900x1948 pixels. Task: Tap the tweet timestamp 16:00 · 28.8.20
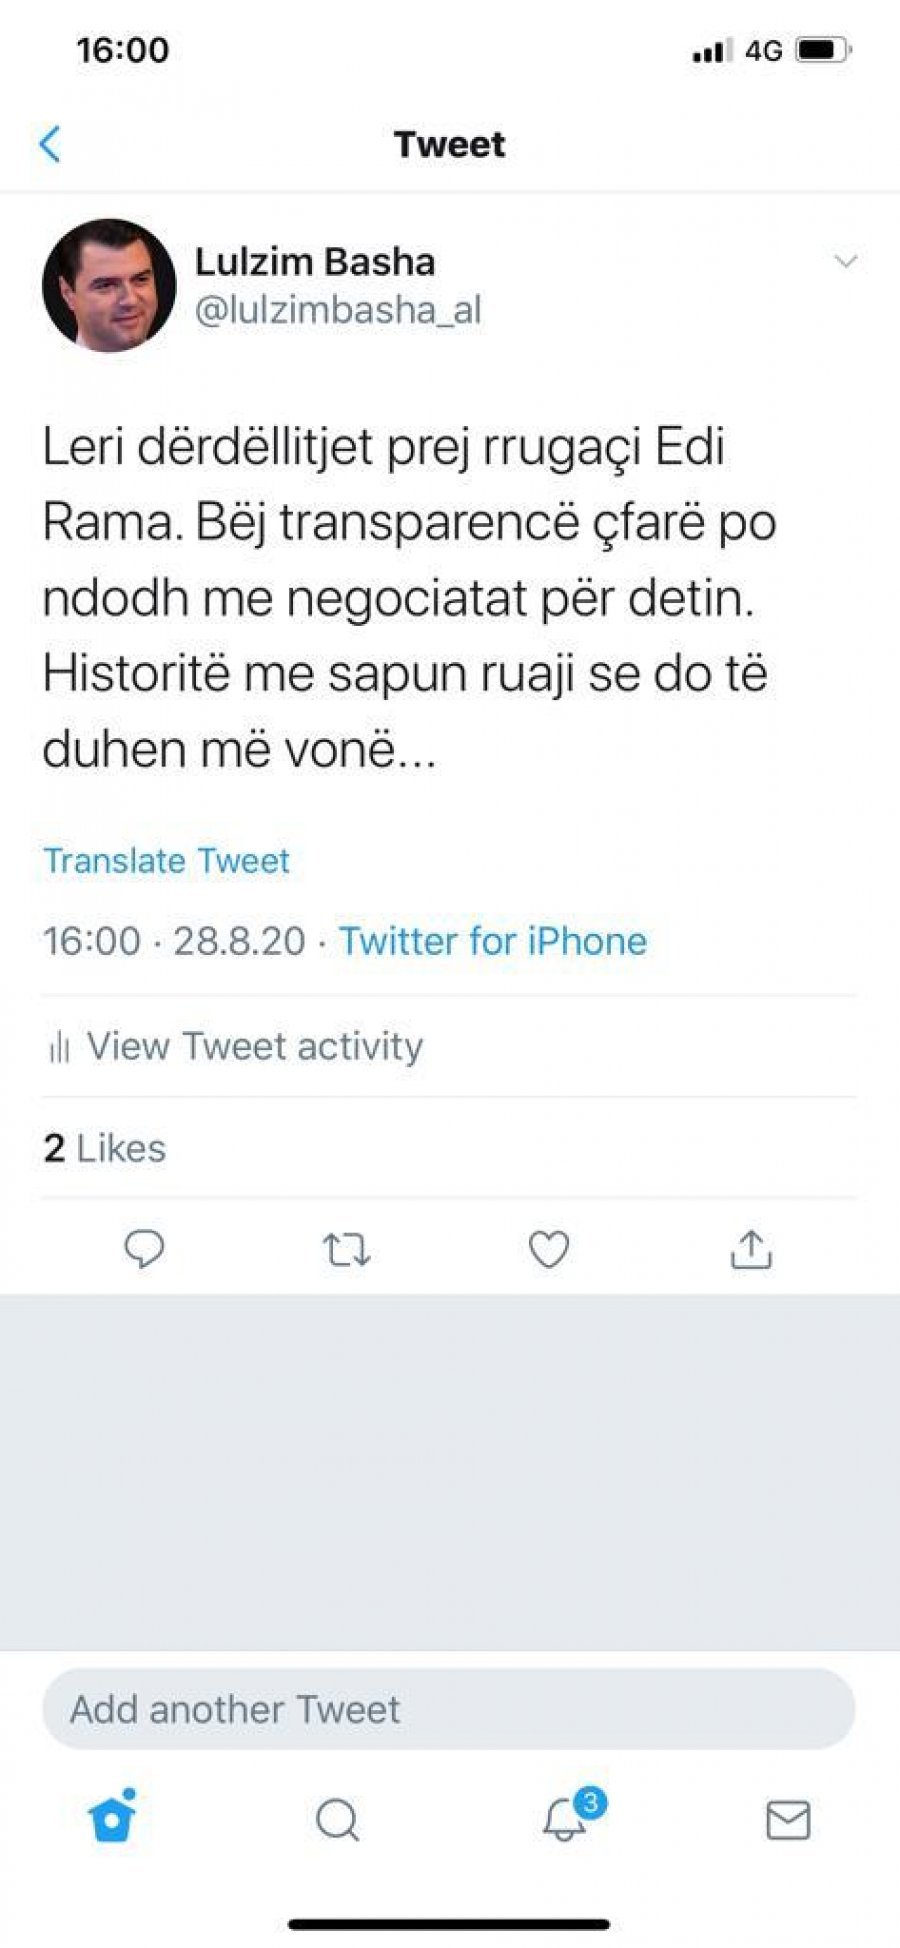[174, 941]
